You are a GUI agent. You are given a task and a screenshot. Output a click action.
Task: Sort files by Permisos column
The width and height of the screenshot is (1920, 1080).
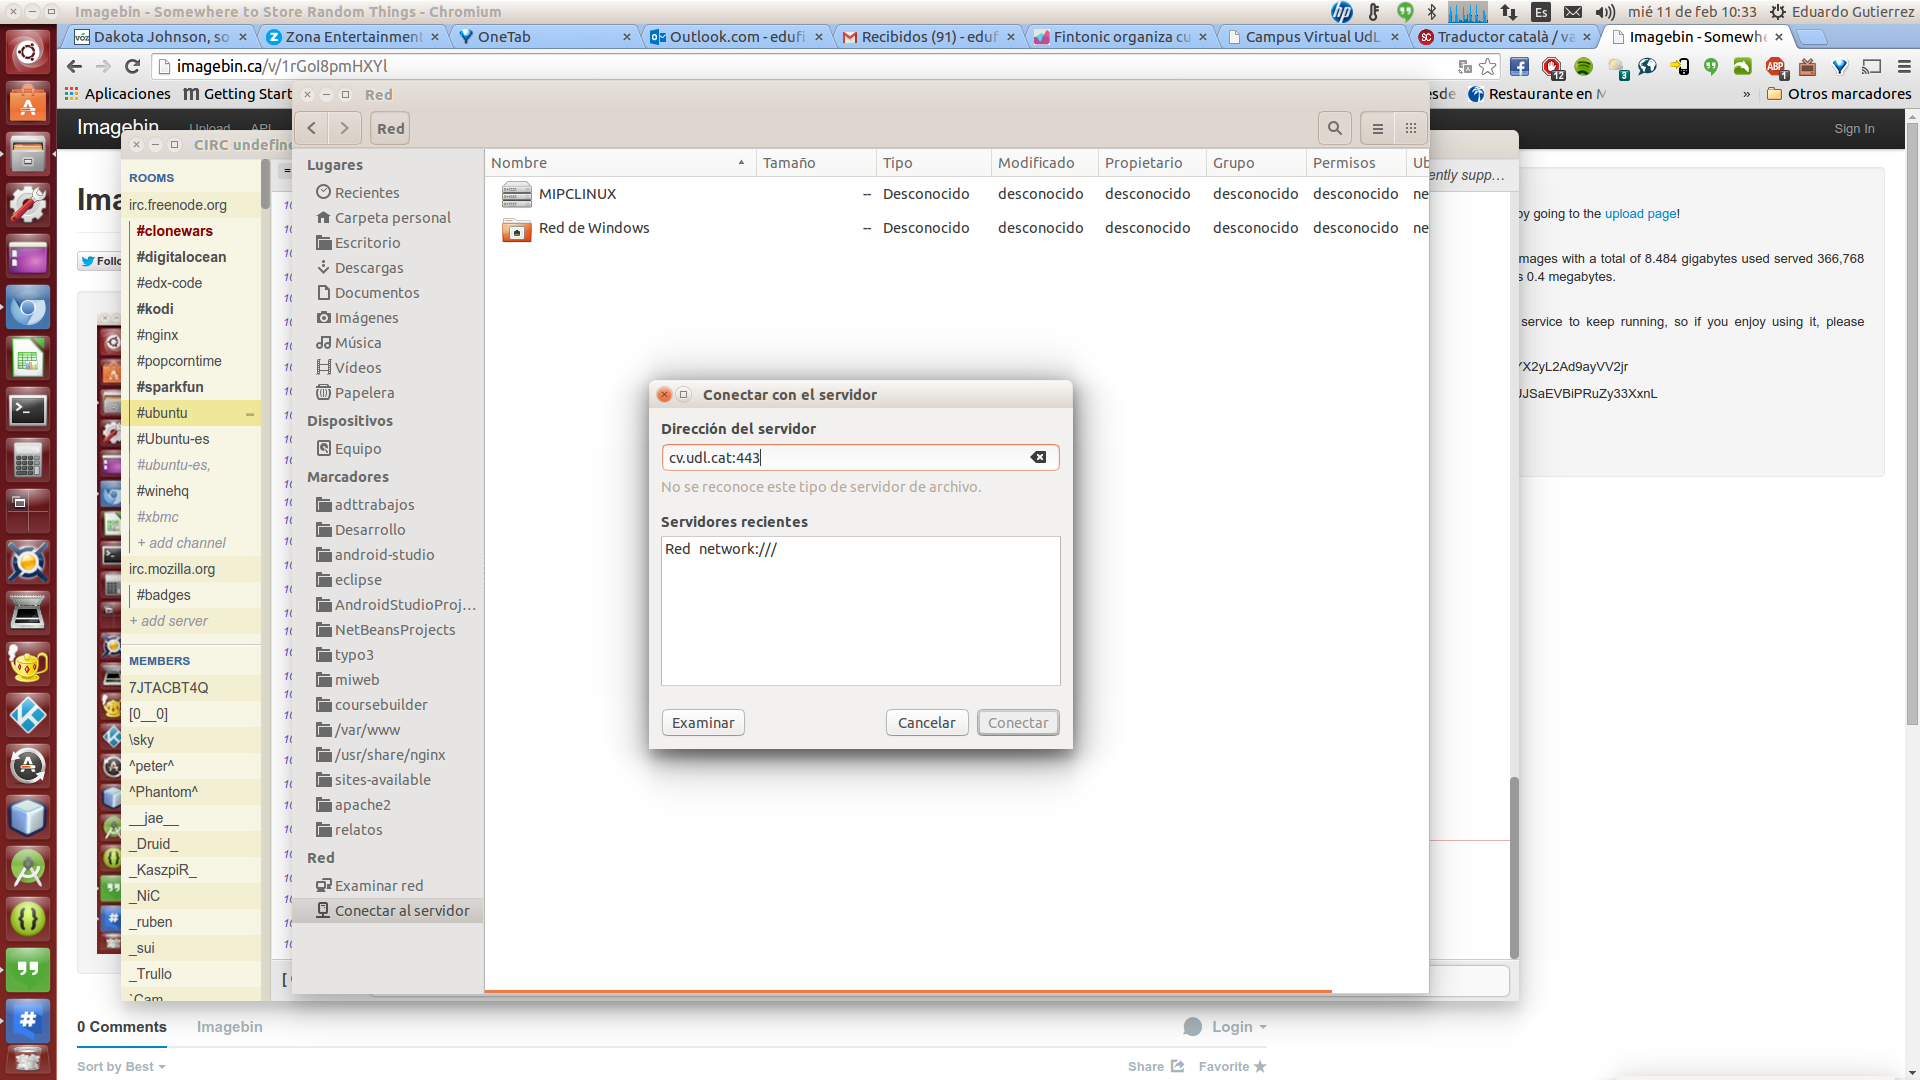click(1355, 163)
